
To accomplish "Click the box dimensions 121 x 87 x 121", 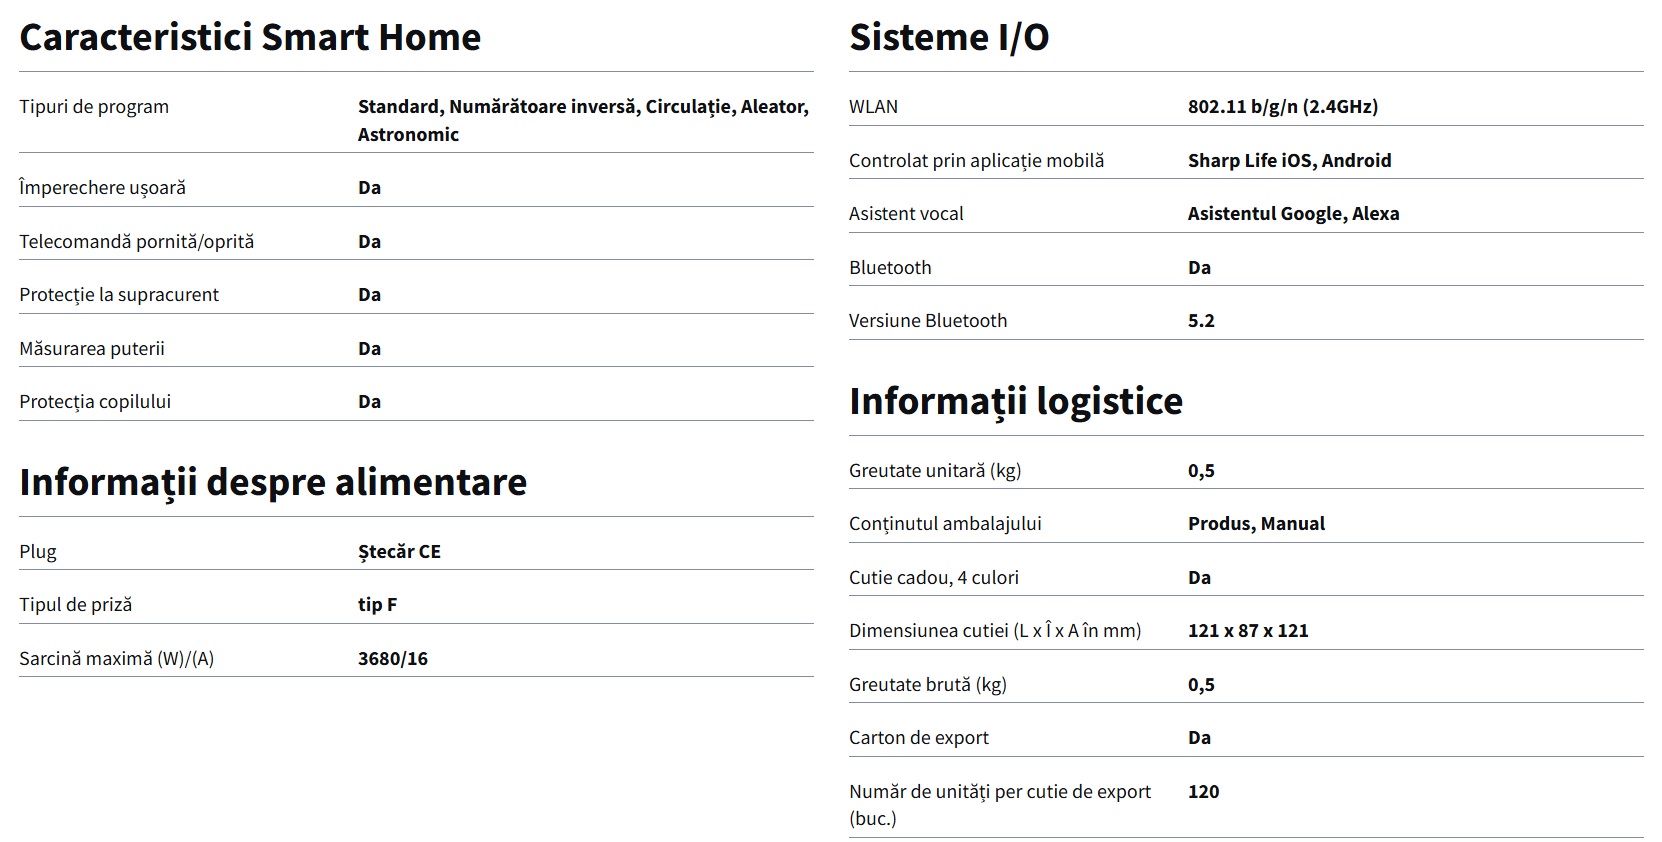I will pos(1248,631).
